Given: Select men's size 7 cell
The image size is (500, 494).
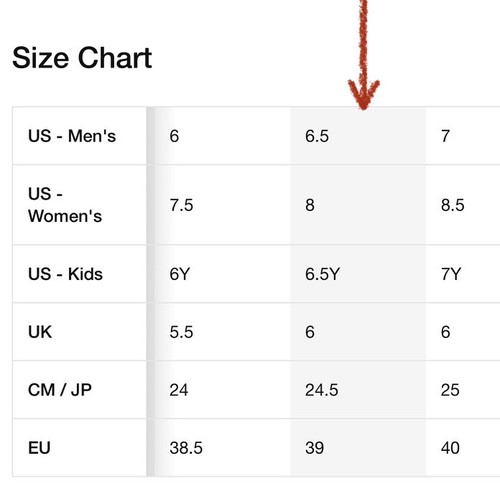Looking at the screenshot, I should click(x=463, y=136).
